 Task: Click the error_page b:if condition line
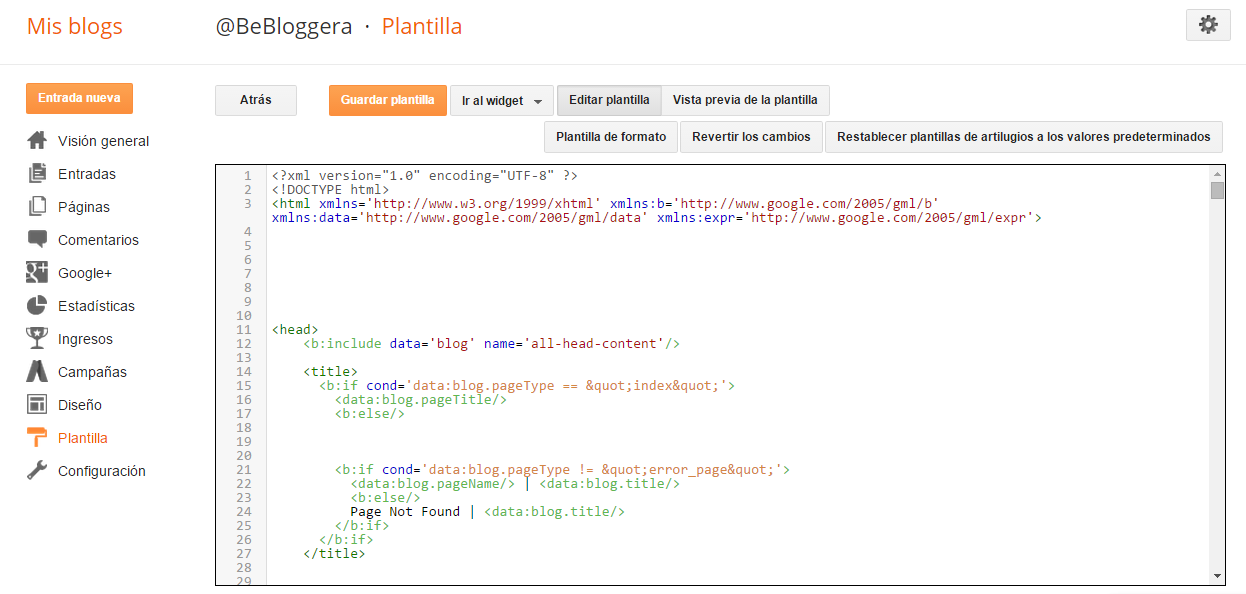[562, 469]
